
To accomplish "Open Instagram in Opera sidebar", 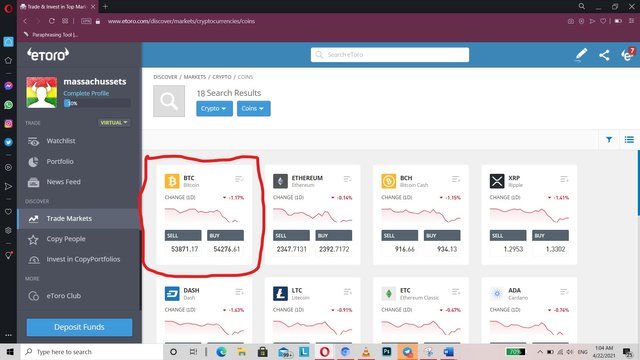I will tap(8, 123).
